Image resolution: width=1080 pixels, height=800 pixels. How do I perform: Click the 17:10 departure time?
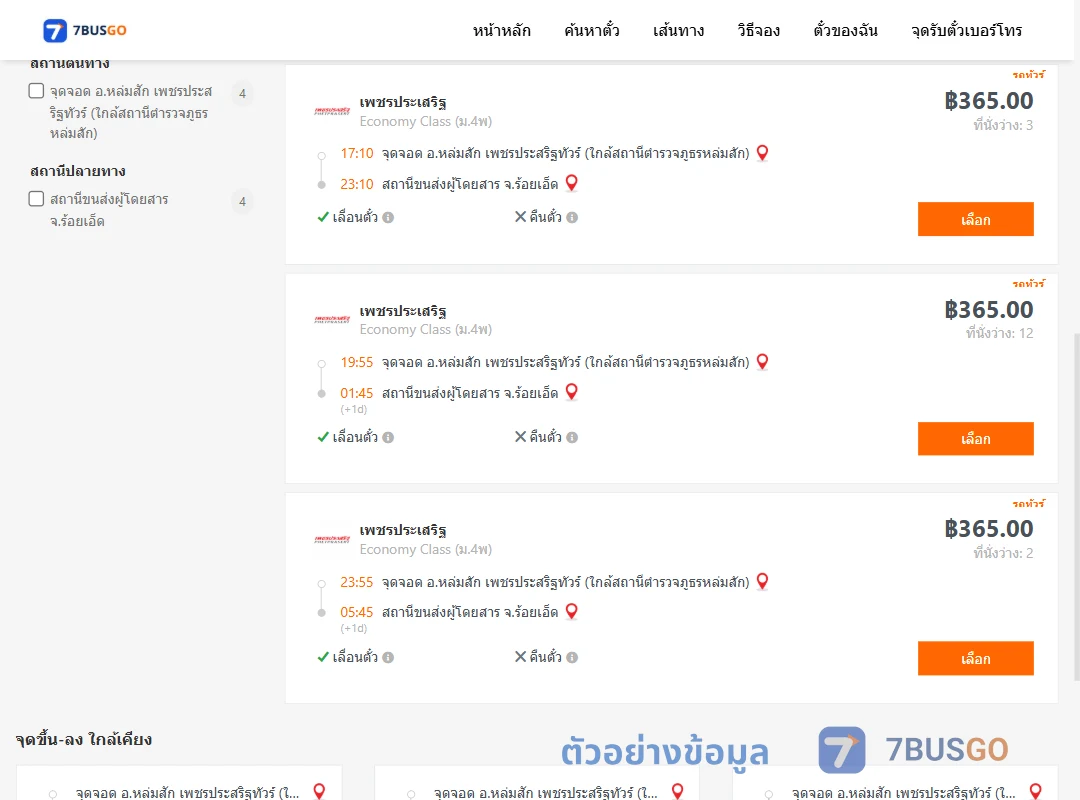(357, 153)
